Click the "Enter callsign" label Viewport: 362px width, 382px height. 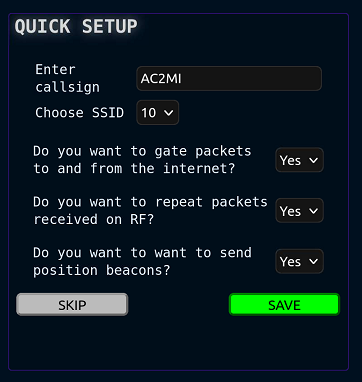click(x=68, y=79)
